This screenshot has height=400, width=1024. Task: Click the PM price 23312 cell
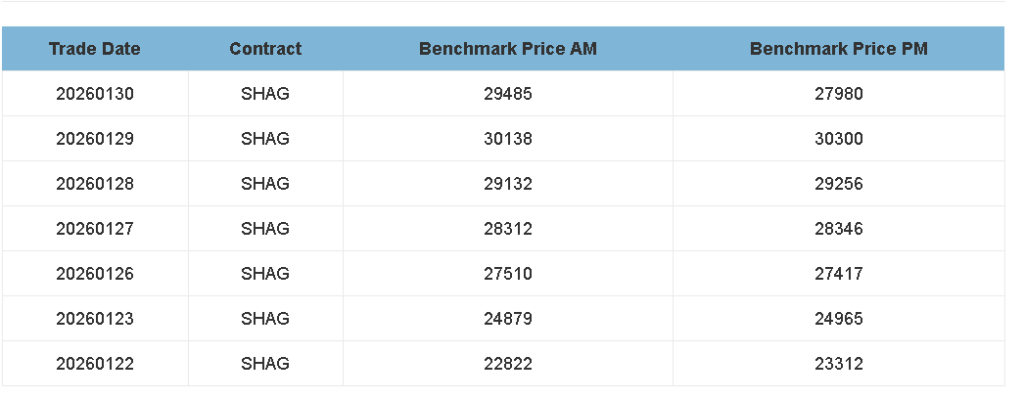point(838,364)
